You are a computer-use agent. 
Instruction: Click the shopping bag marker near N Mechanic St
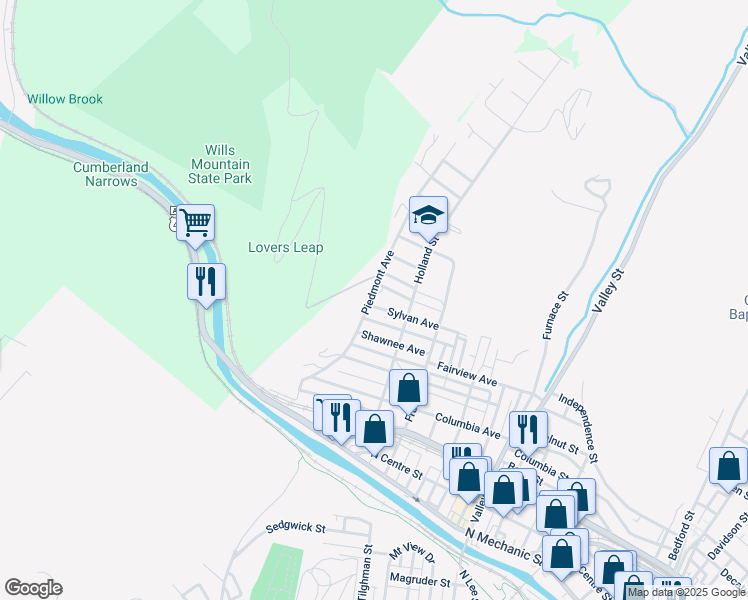(561, 556)
